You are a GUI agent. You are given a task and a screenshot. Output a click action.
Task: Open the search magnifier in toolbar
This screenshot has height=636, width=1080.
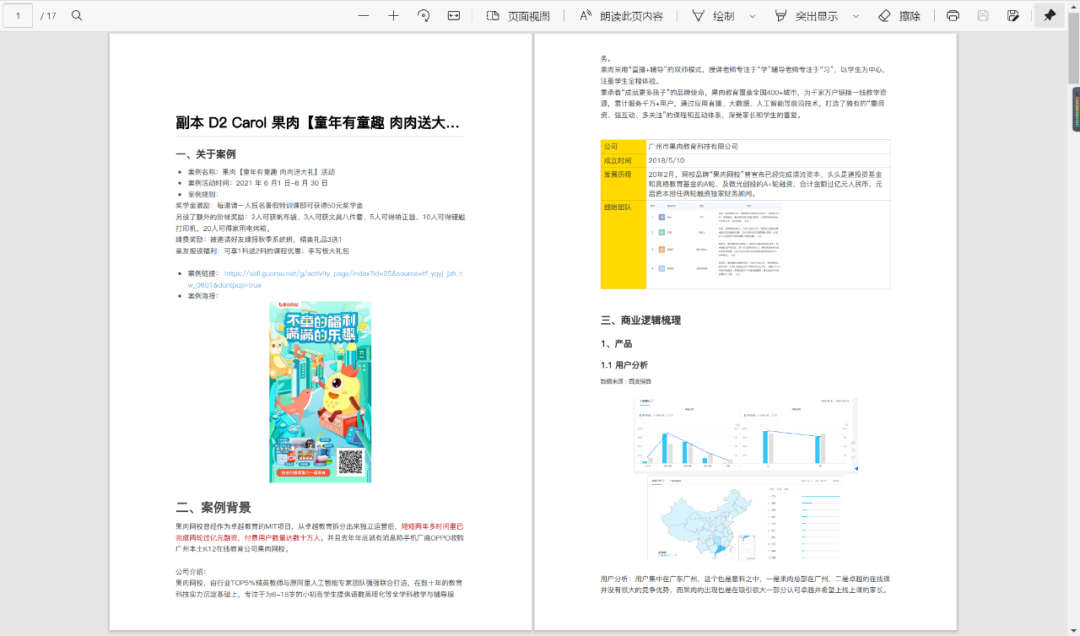click(77, 15)
